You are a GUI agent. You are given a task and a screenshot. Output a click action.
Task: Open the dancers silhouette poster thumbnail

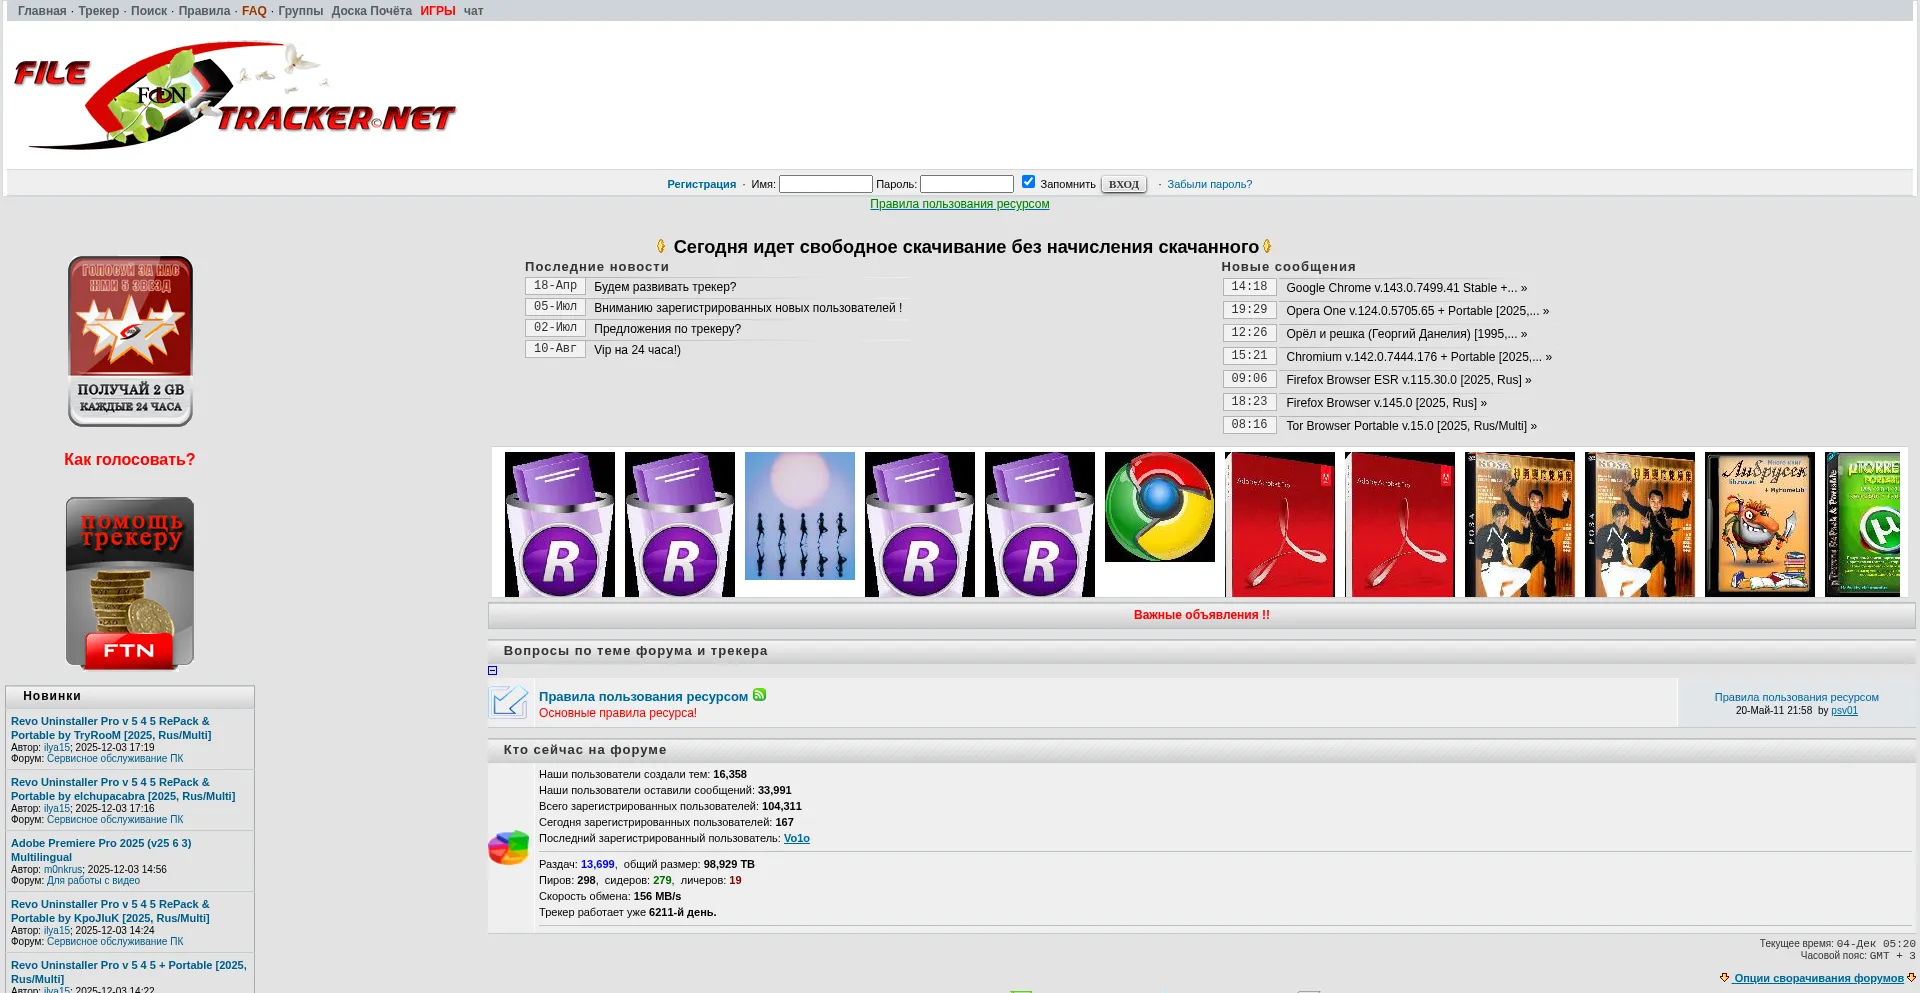coord(799,516)
